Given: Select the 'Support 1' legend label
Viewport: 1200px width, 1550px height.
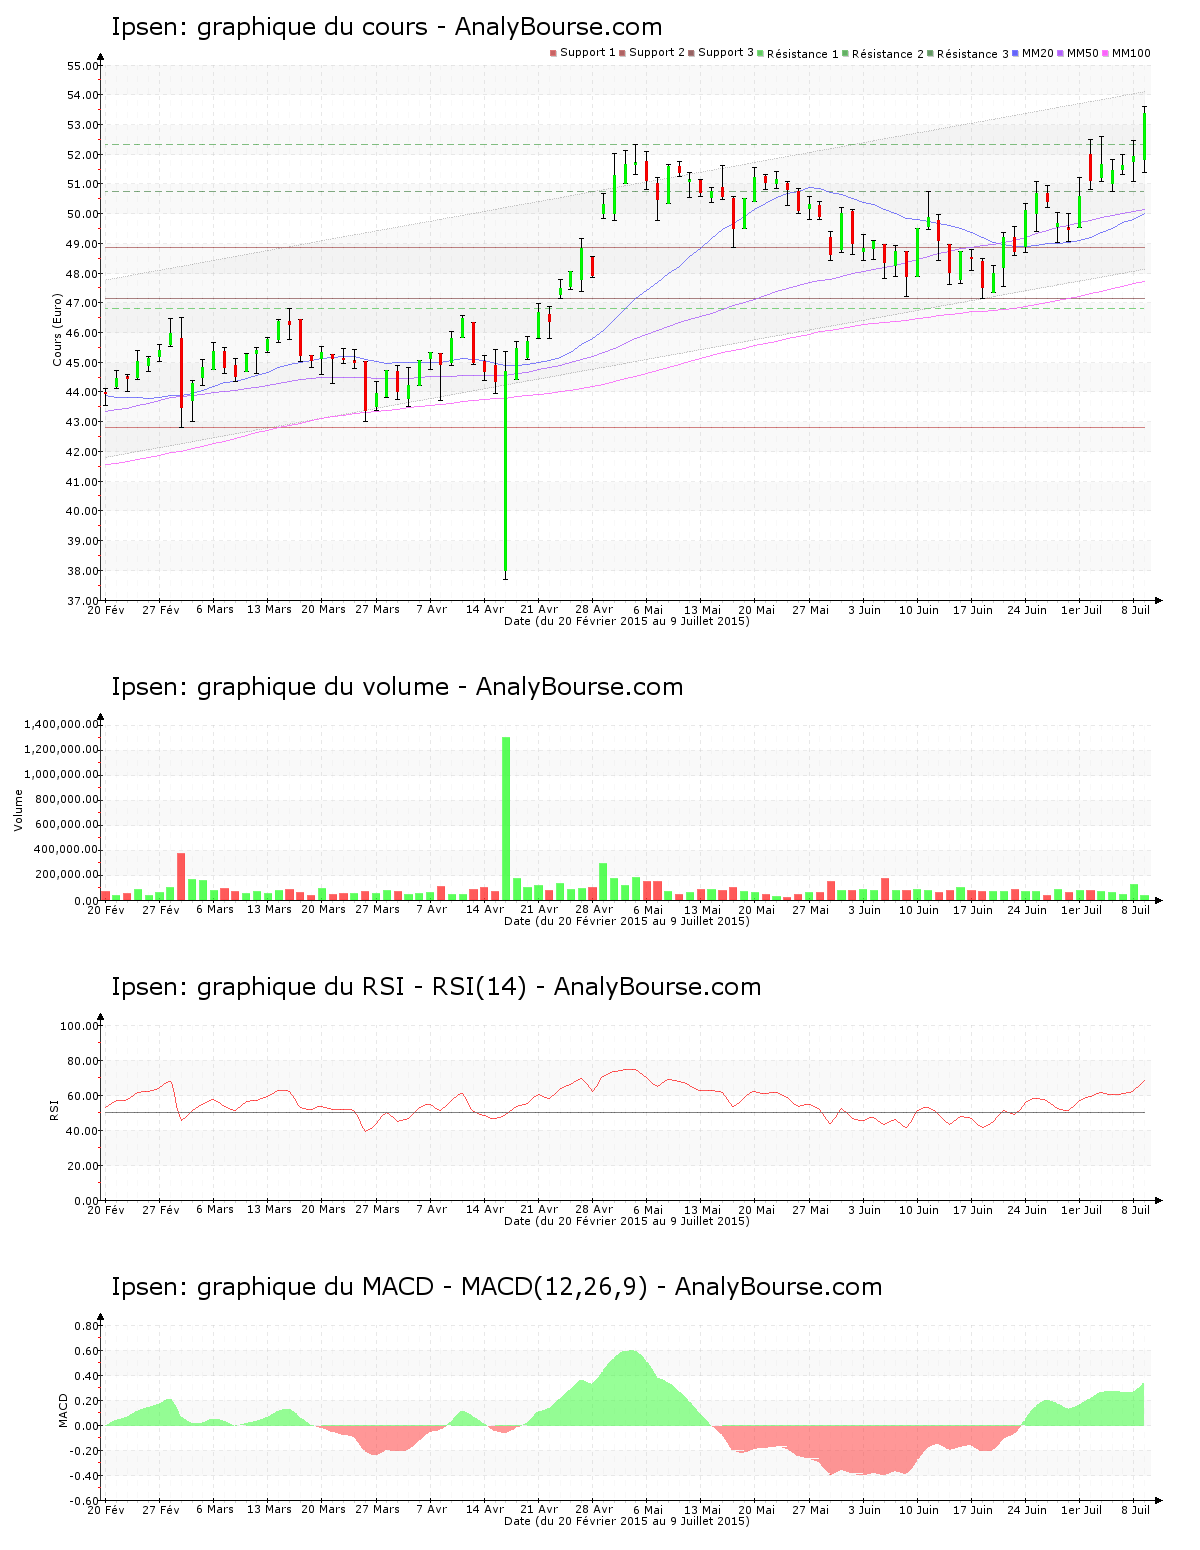Looking at the screenshot, I should [587, 53].
